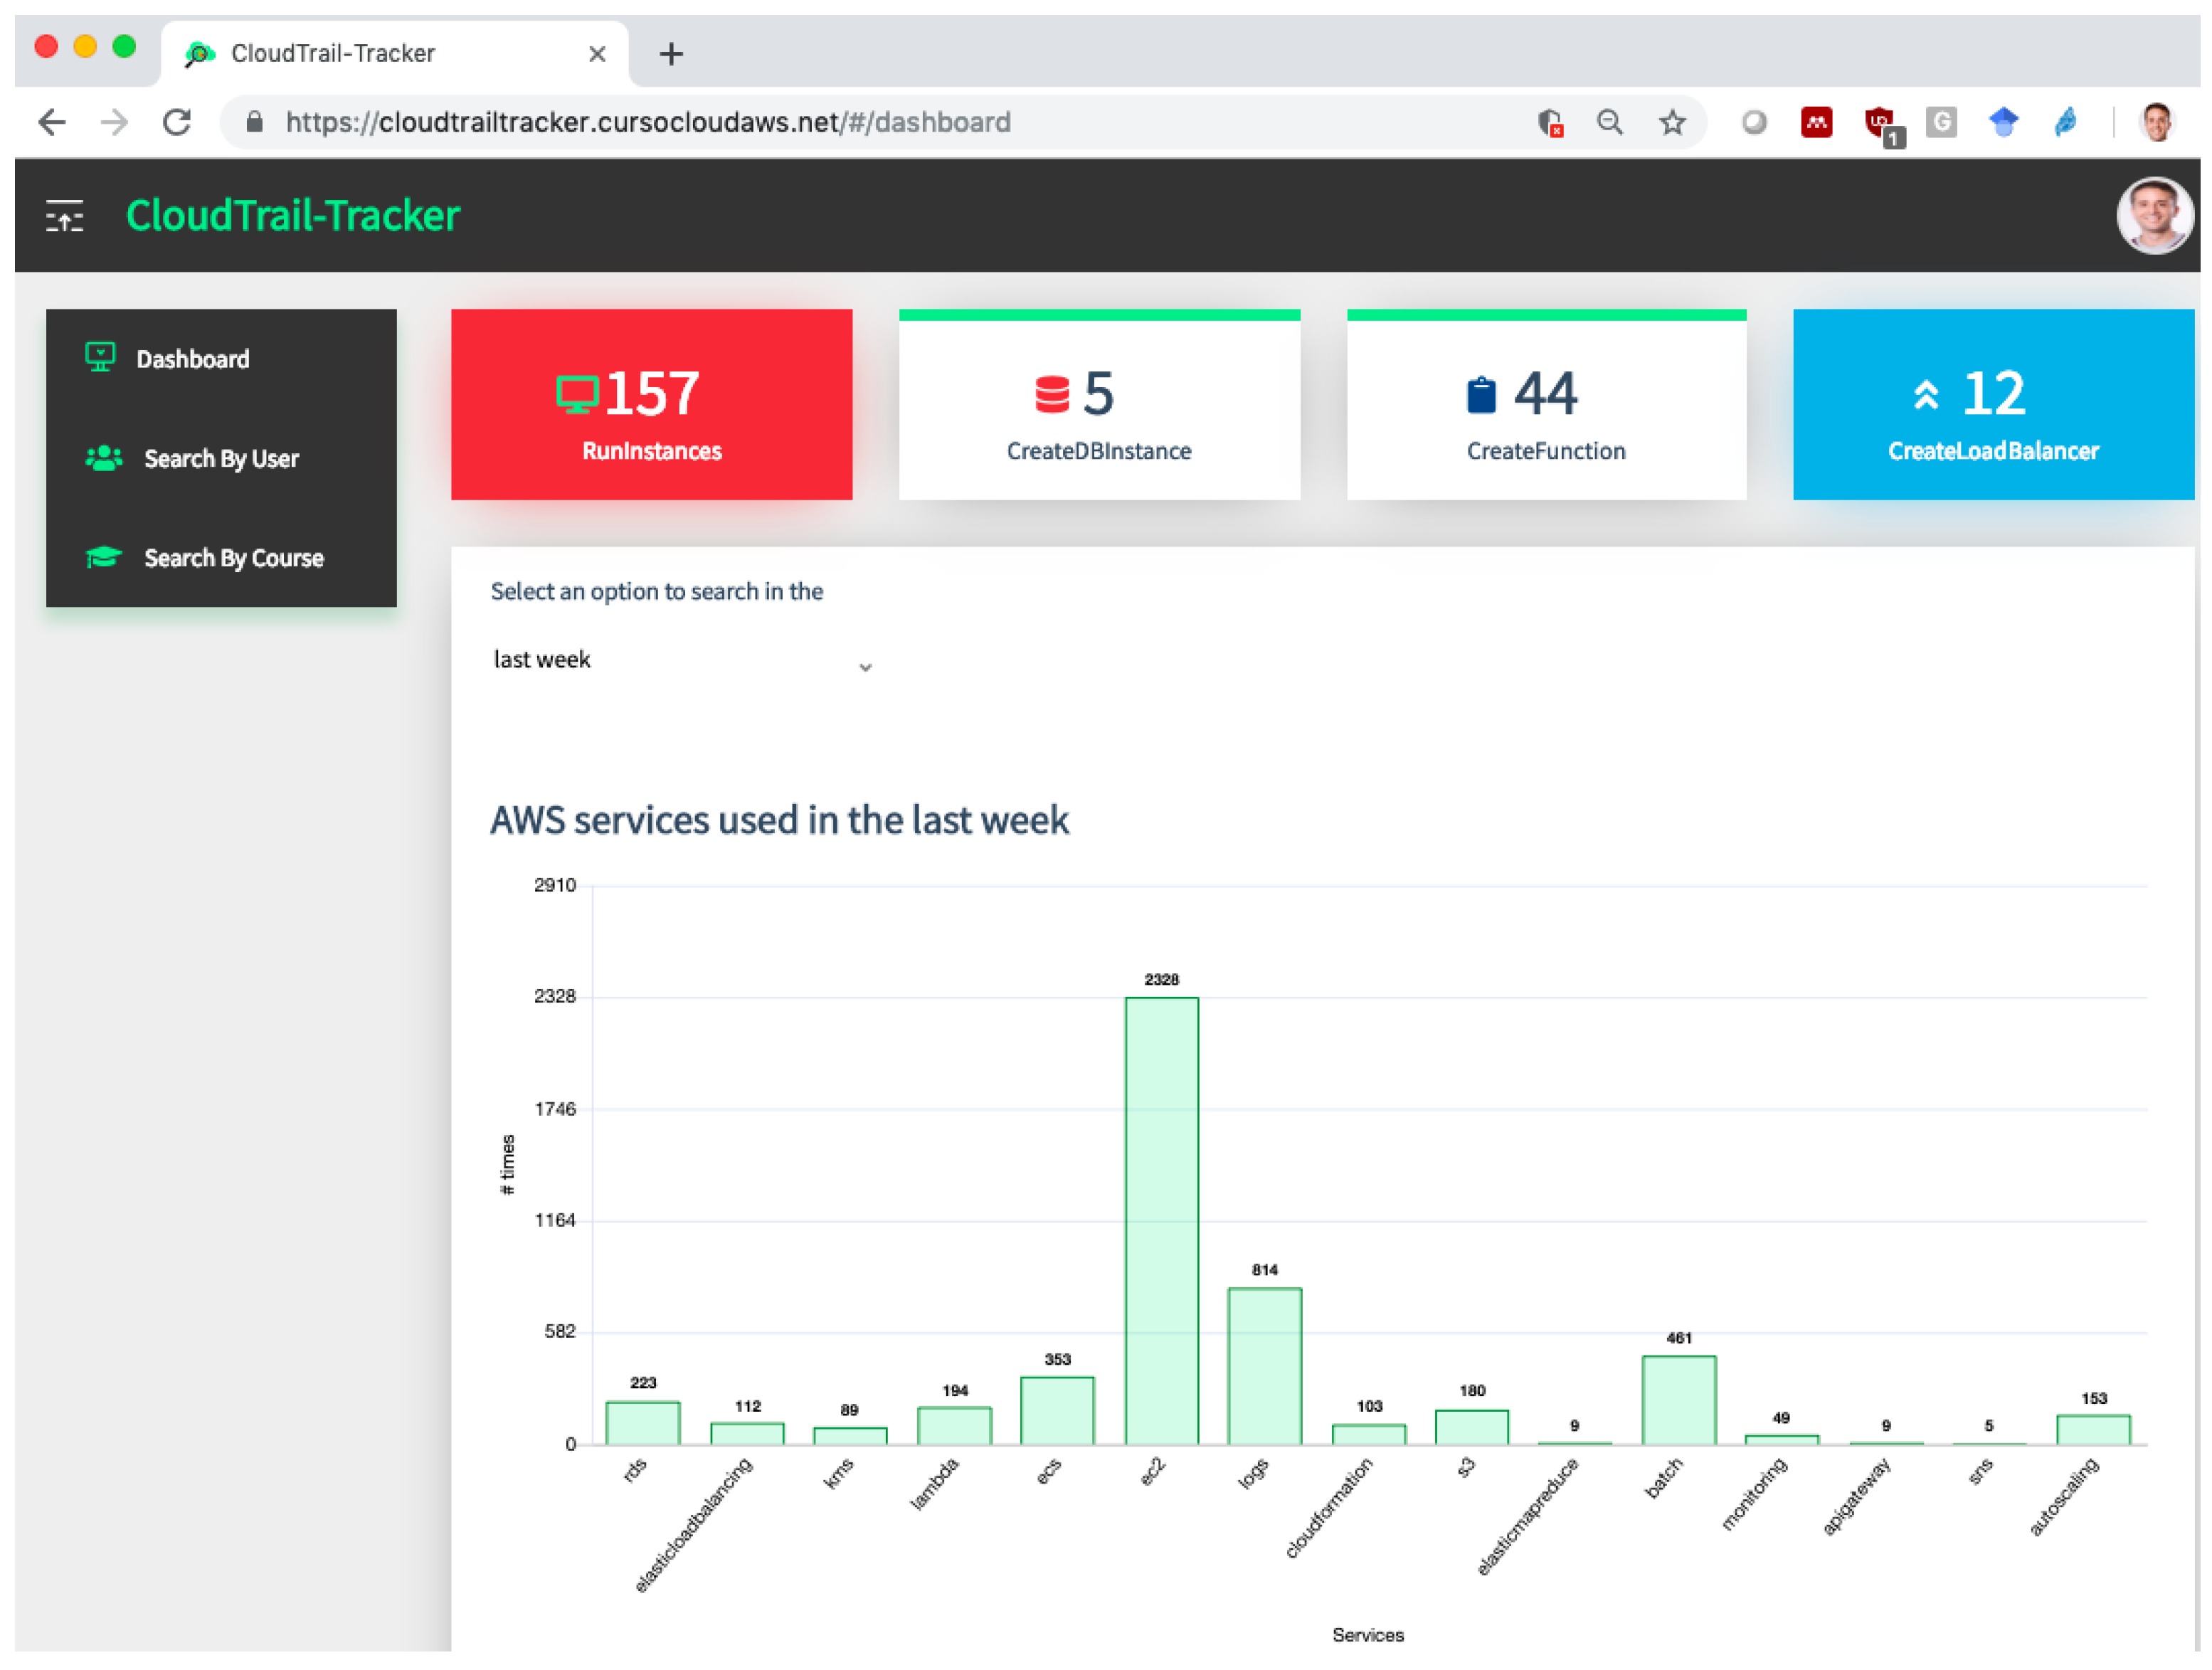Screen dimensions: 2212x1670
Task: Click the autoscaling bar labeled 153
Action: click(x=2093, y=1430)
